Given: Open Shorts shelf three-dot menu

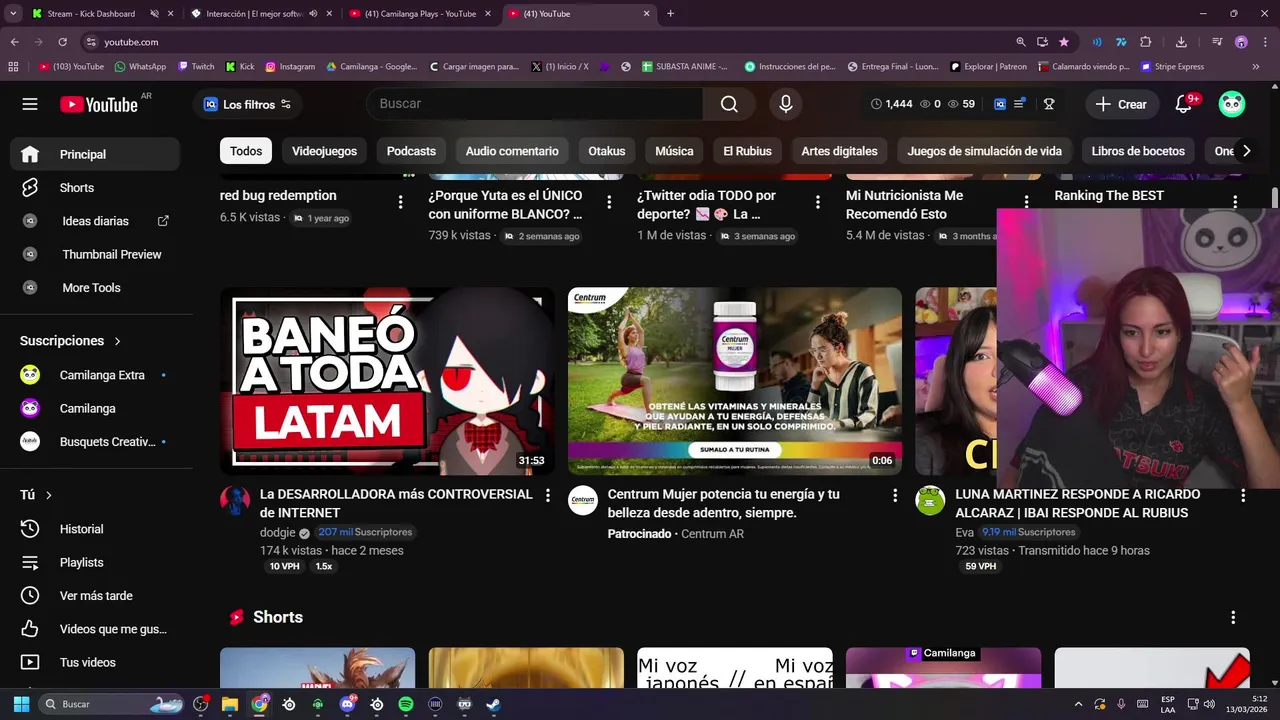Looking at the screenshot, I should tap(1233, 618).
